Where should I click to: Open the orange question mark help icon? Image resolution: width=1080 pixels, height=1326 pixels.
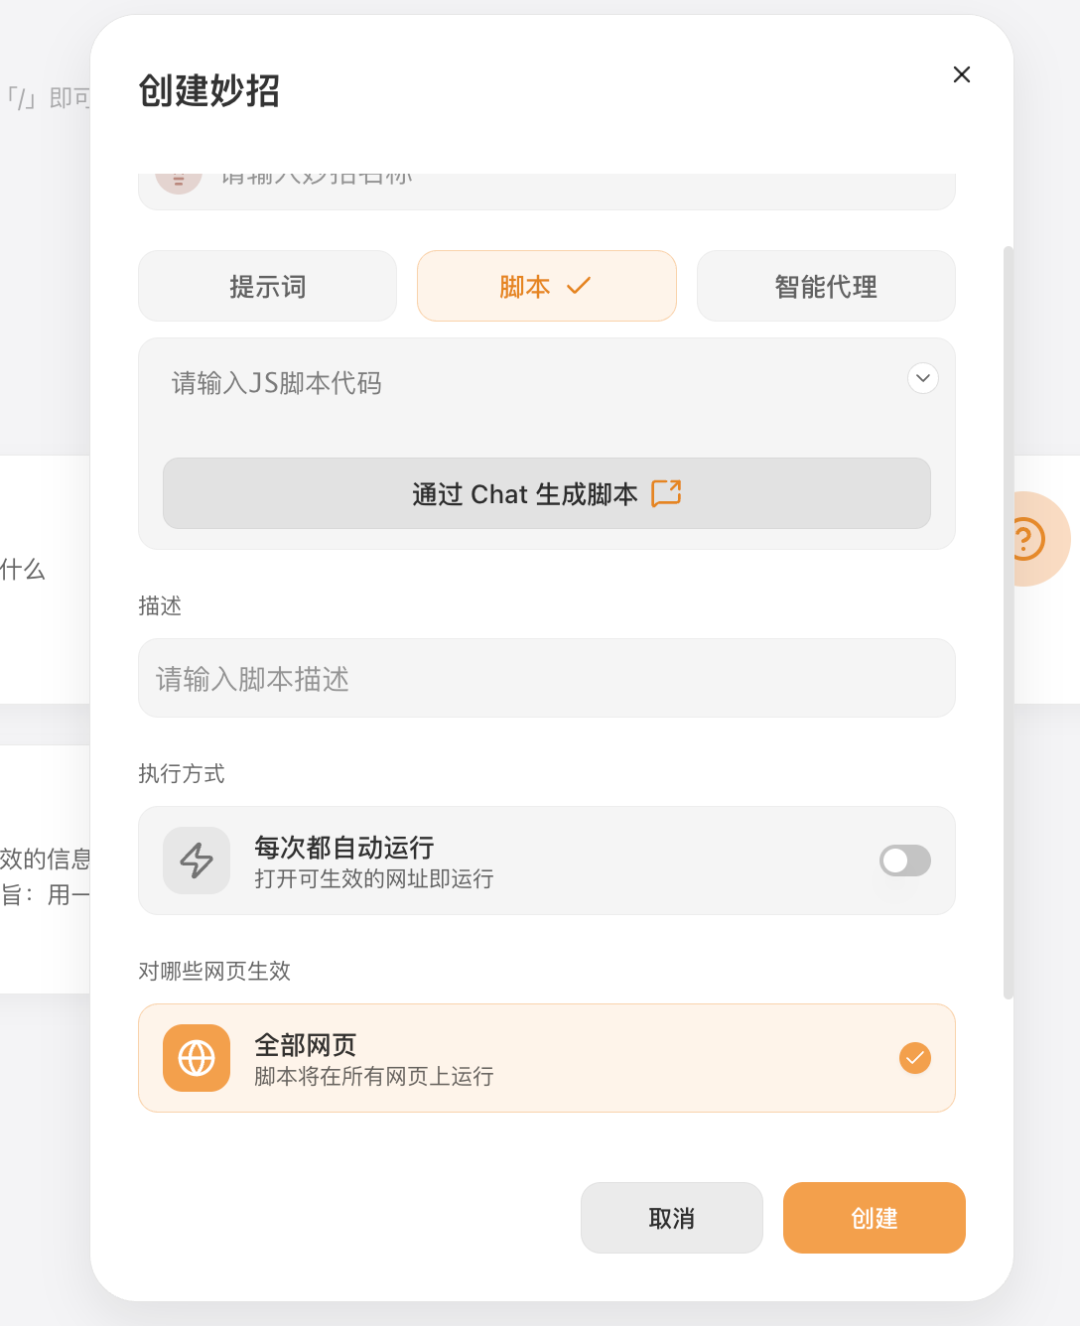[x=1028, y=539]
